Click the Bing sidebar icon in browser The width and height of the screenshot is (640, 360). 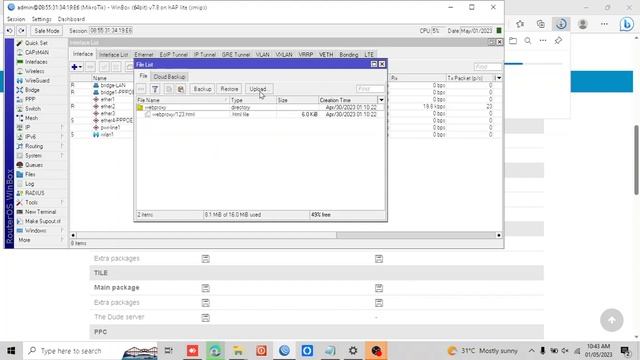627,24
